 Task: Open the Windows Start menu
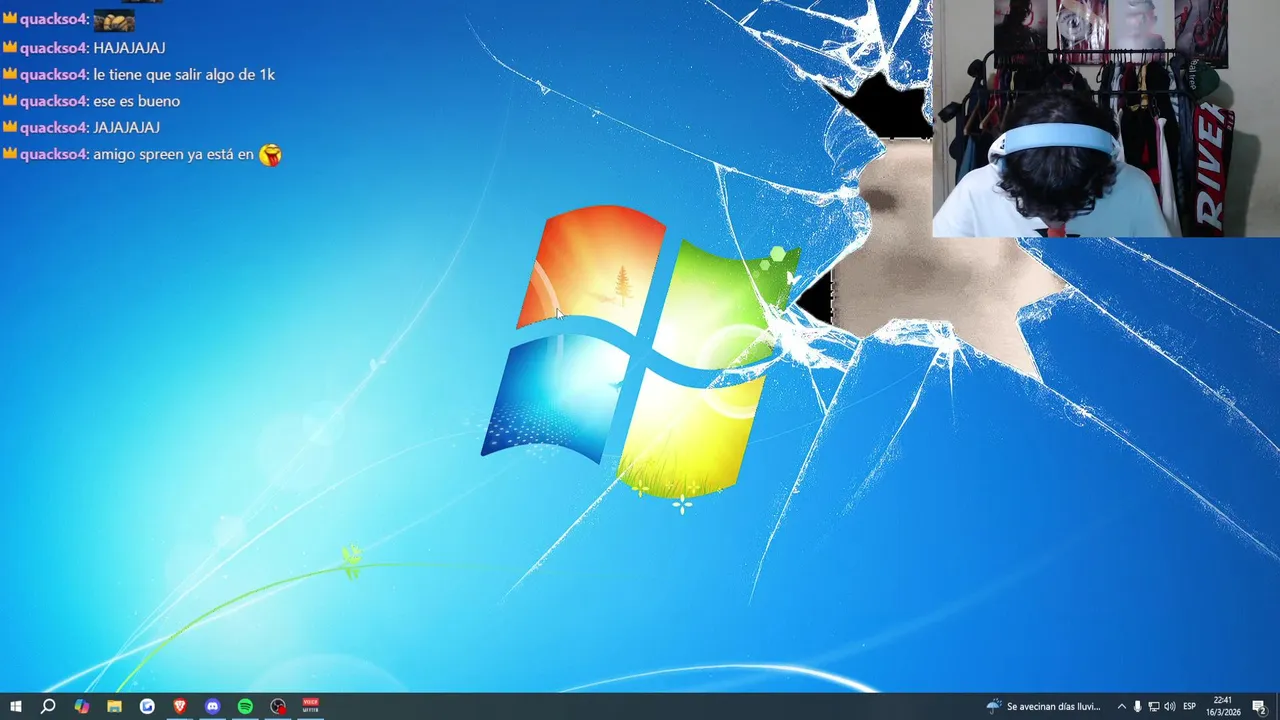click(x=16, y=706)
